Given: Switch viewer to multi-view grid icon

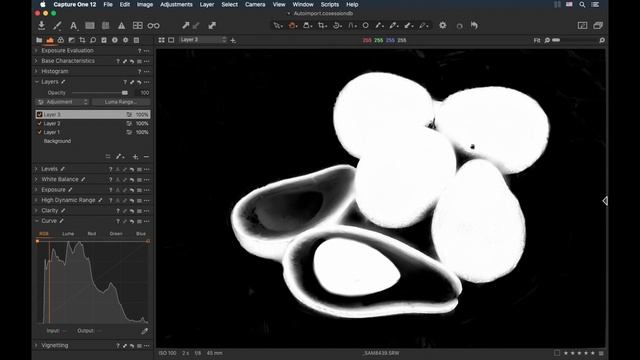Looking at the screenshot, I should [x=161, y=40].
